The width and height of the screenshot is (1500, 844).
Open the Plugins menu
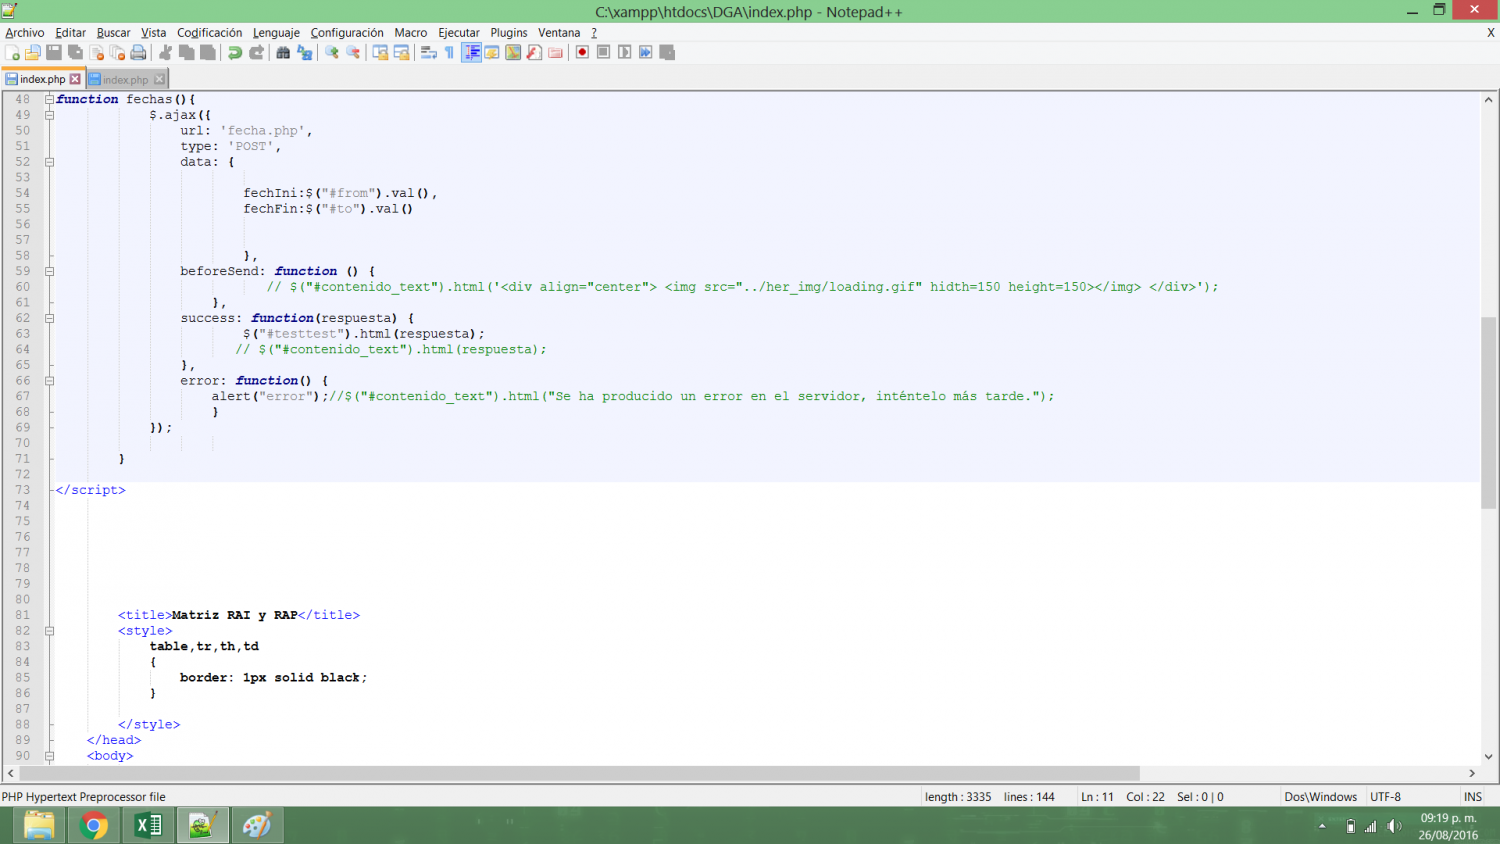tap(508, 33)
